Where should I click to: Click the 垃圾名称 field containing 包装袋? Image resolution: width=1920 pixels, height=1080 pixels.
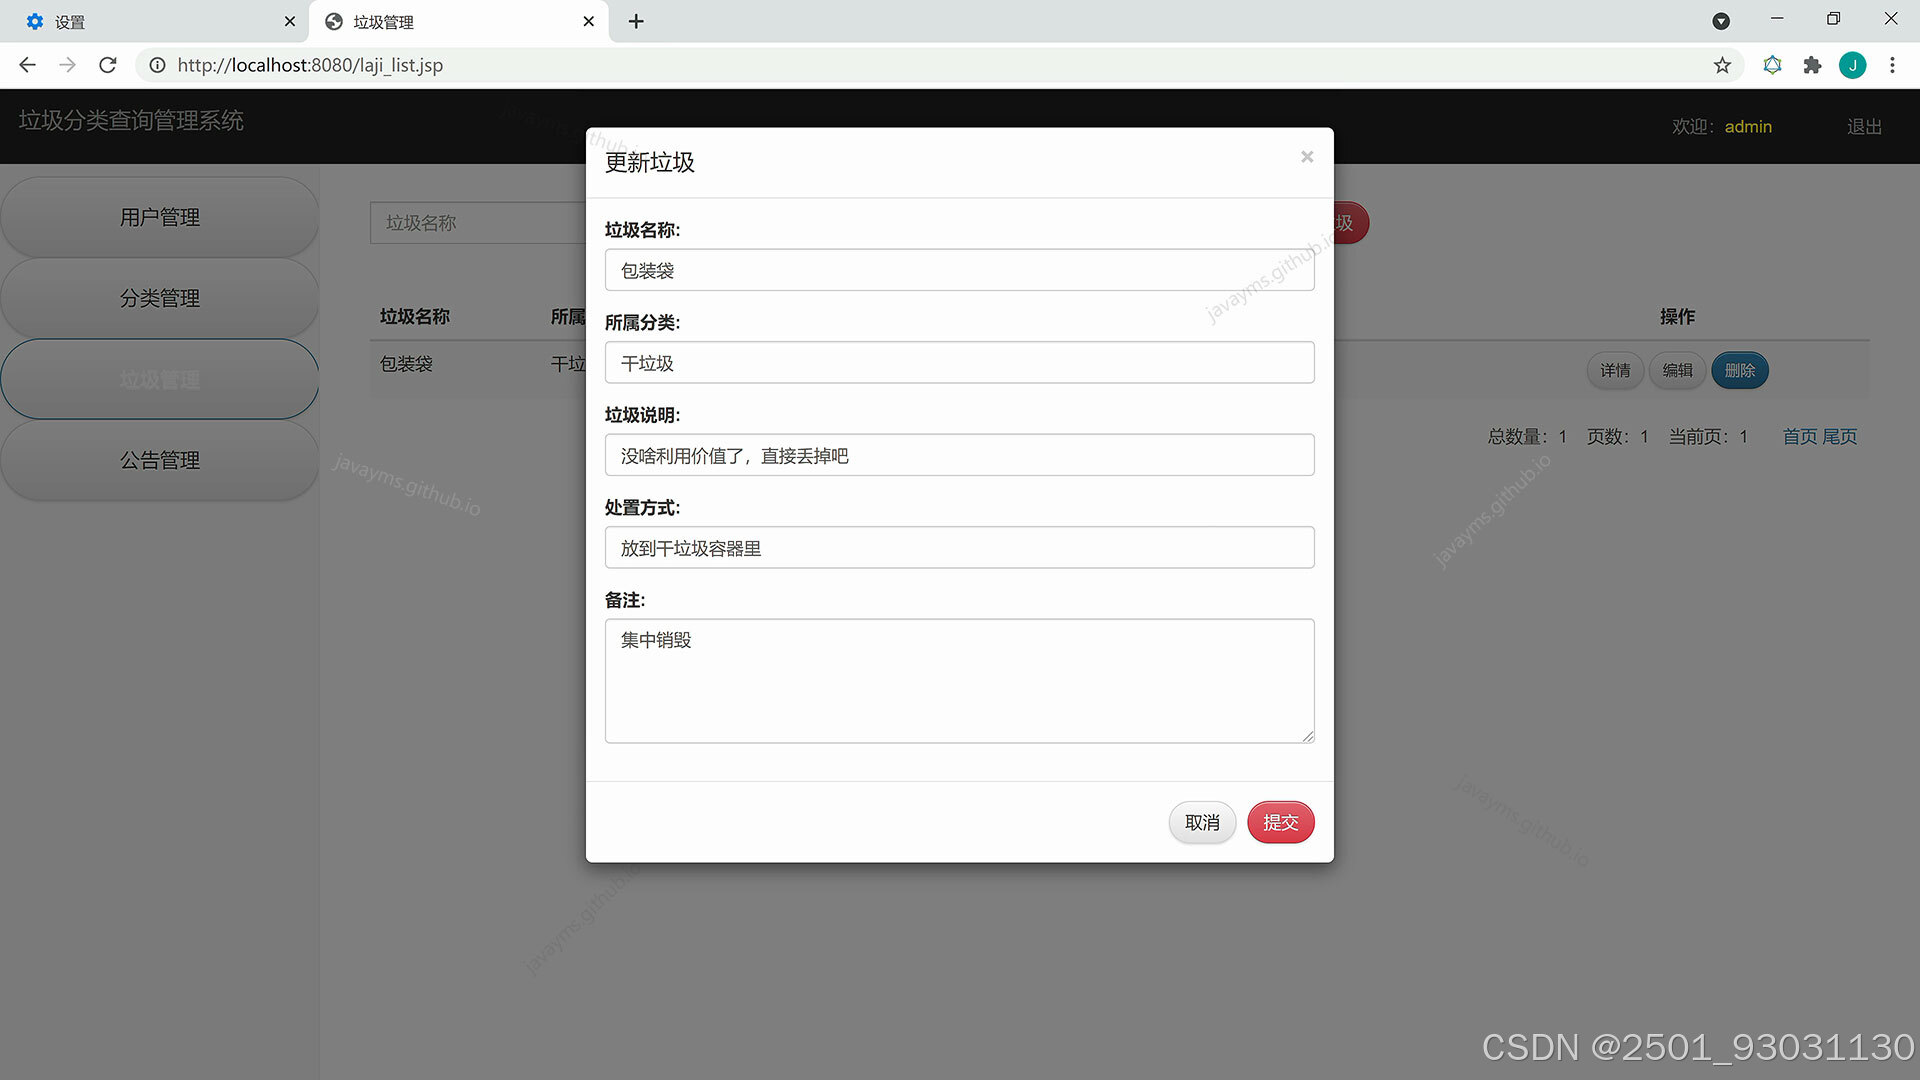(959, 270)
